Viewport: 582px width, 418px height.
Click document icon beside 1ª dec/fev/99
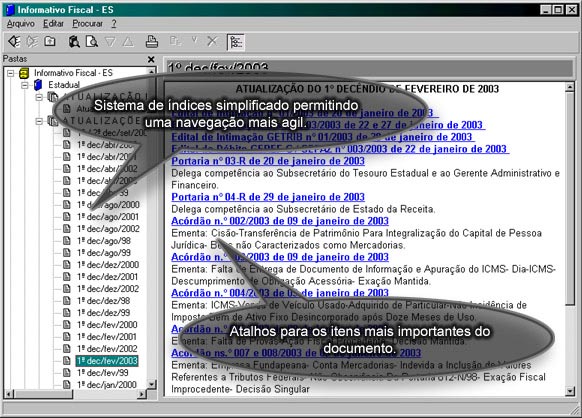(66, 372)
